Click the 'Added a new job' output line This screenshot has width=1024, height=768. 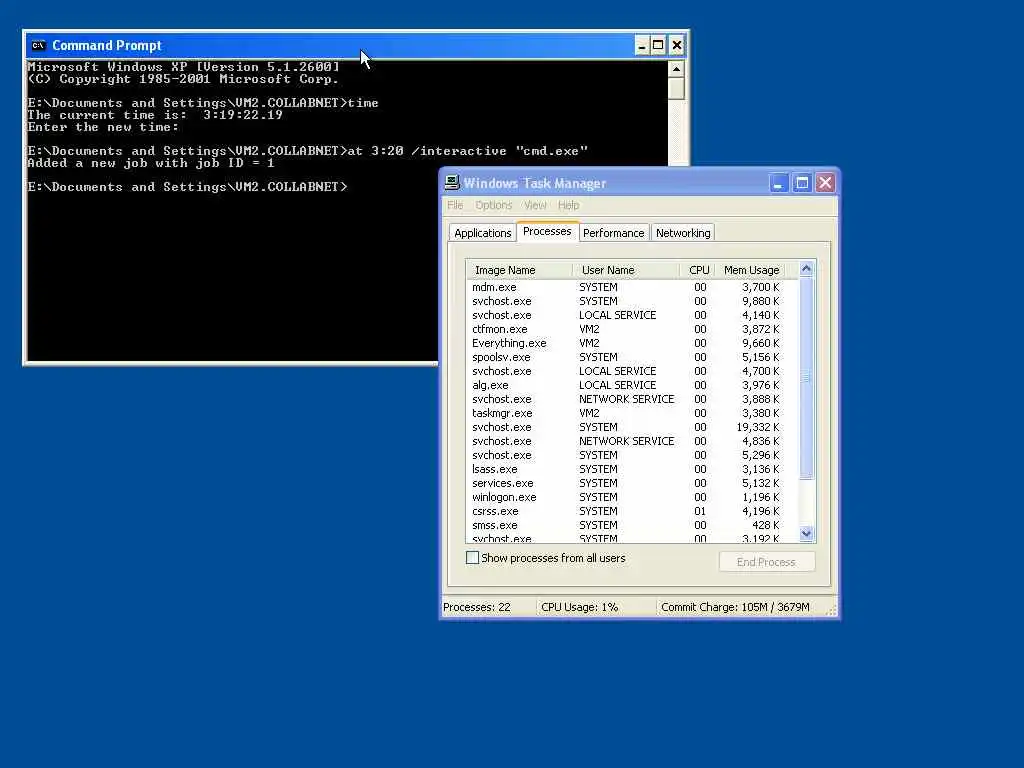151,163
